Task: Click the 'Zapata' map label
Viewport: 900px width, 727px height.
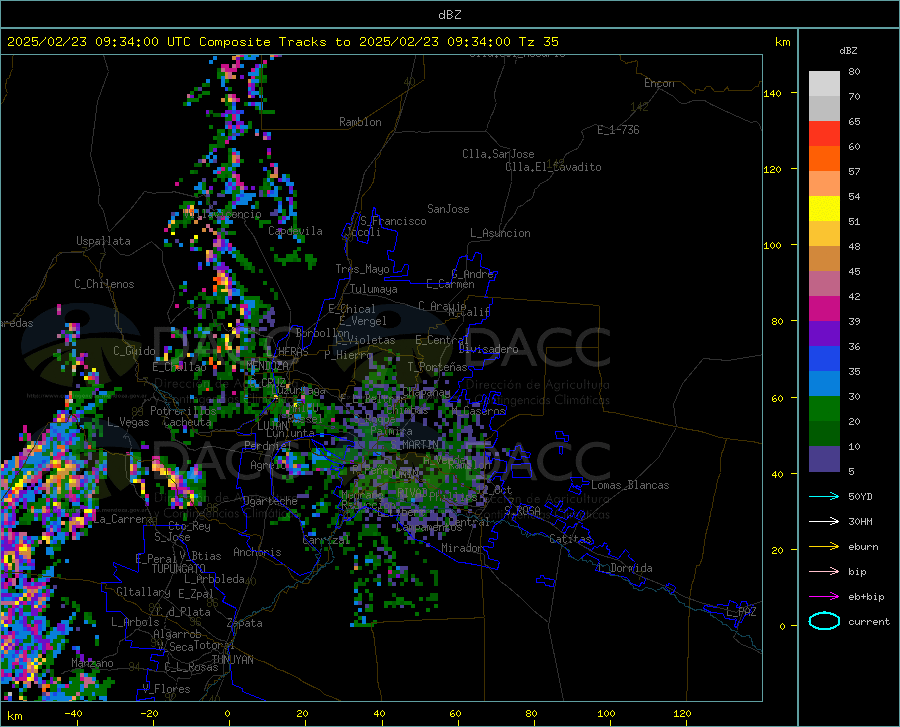Action: [245, 623]
